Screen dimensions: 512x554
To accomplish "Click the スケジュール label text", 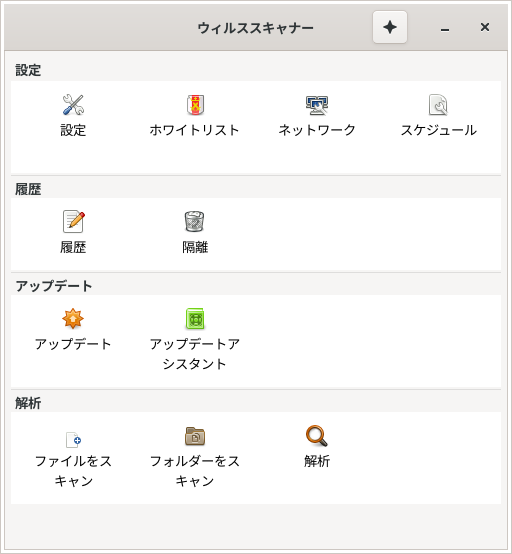I will (439, 130).
